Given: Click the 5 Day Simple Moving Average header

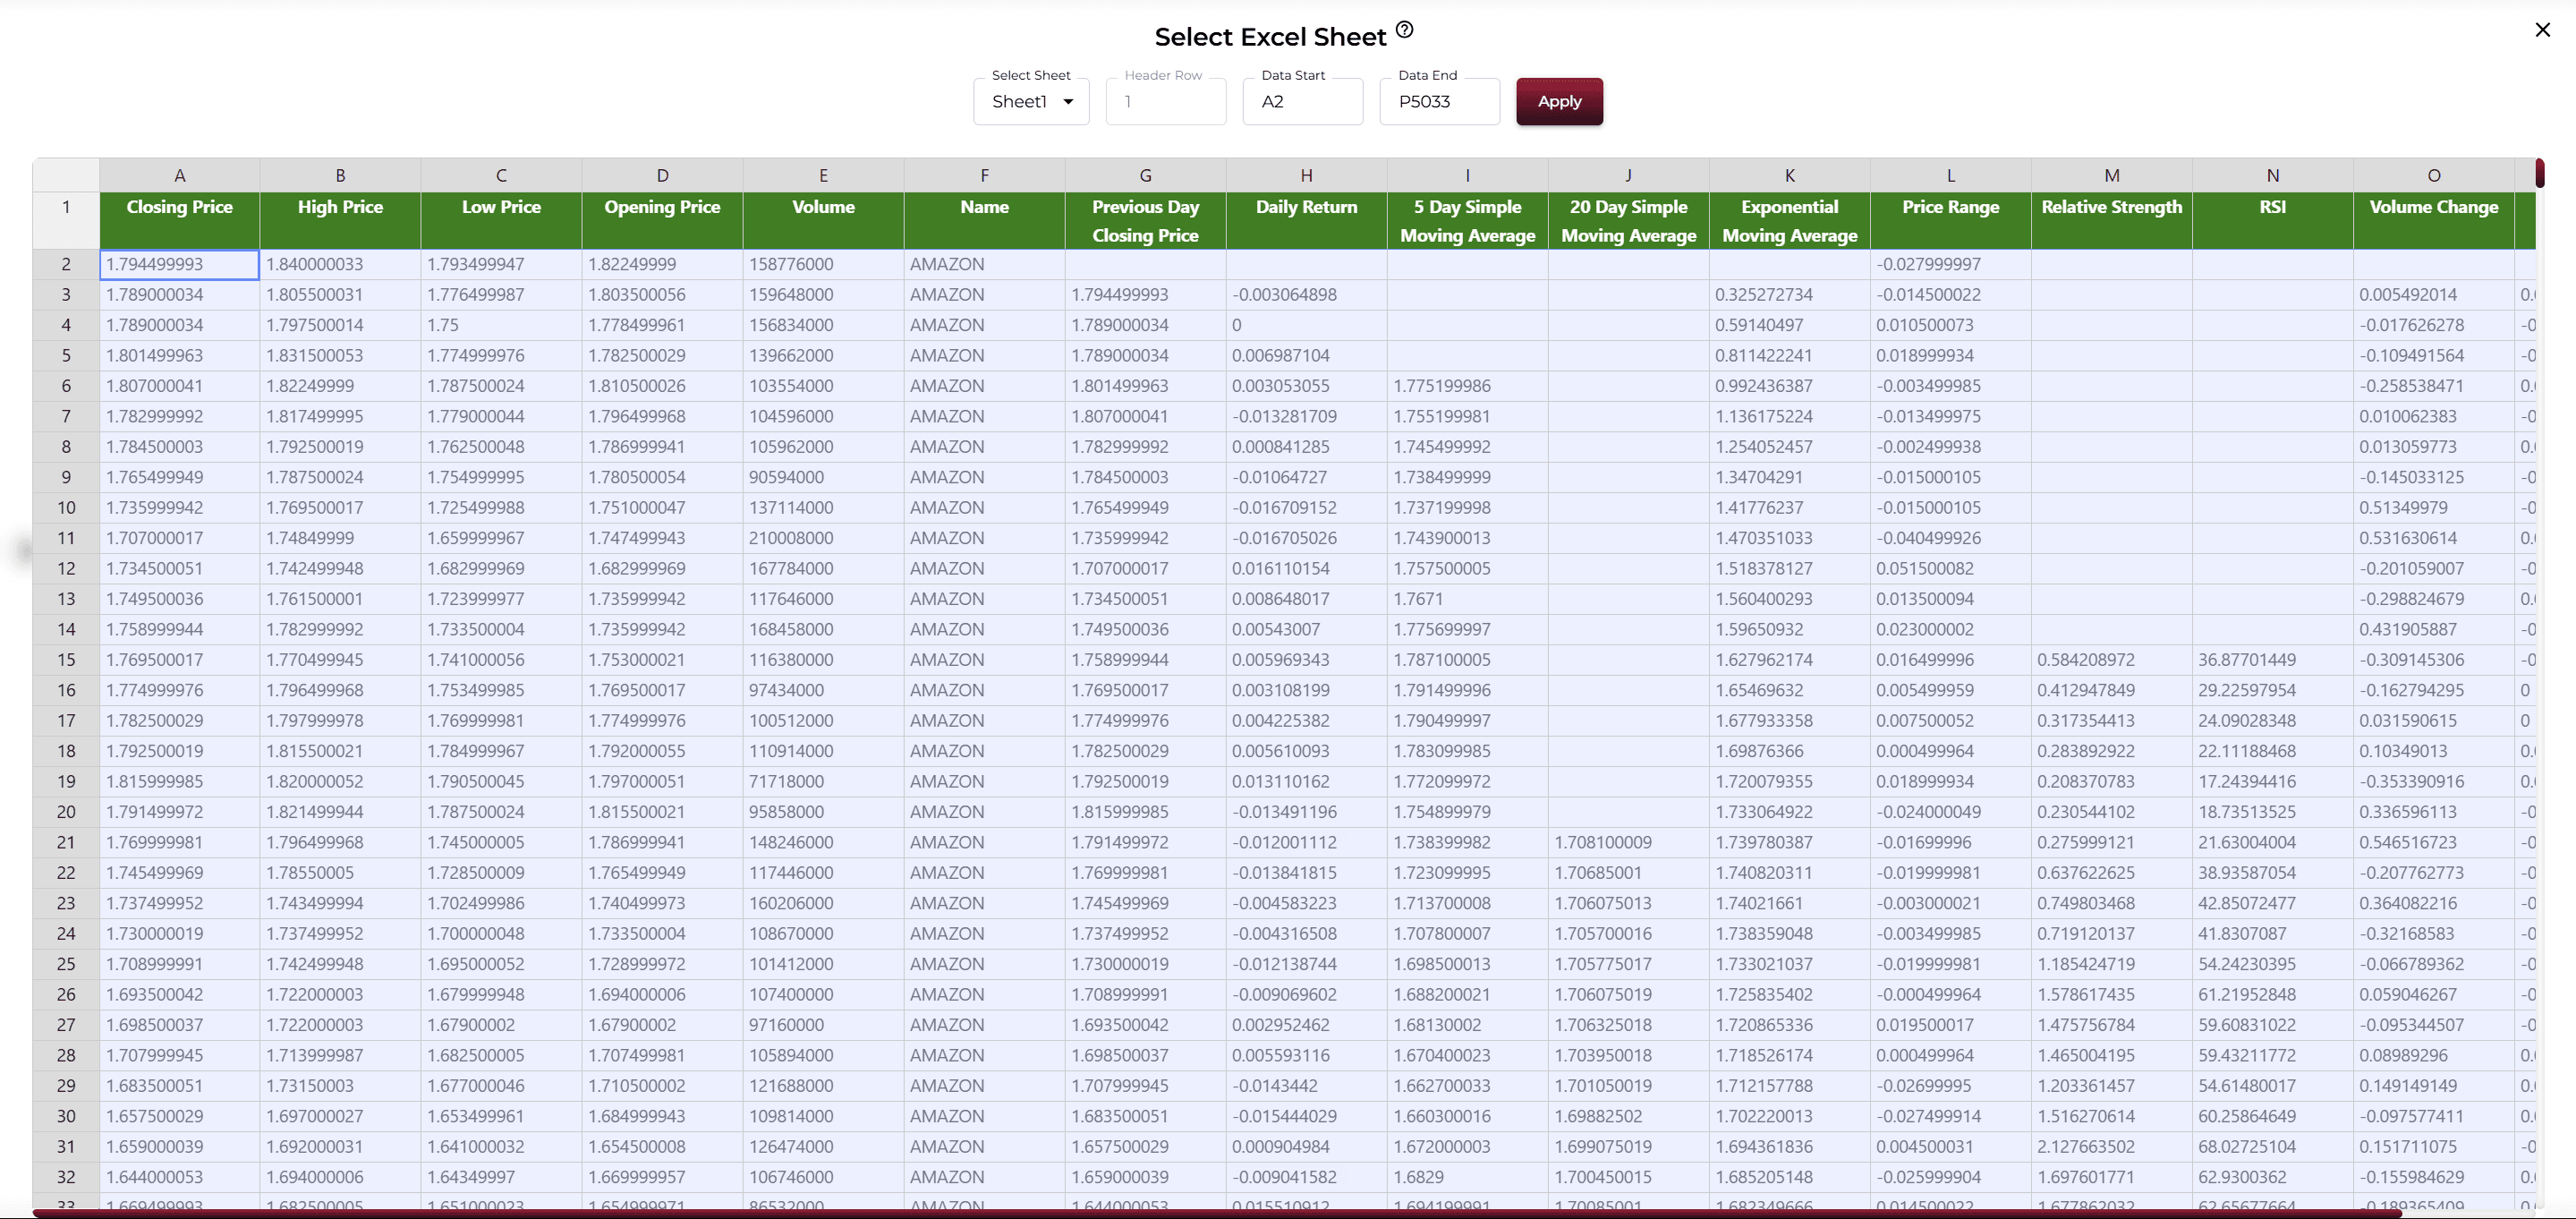Looking at the screenshot, I should (x=1468, y=220).
